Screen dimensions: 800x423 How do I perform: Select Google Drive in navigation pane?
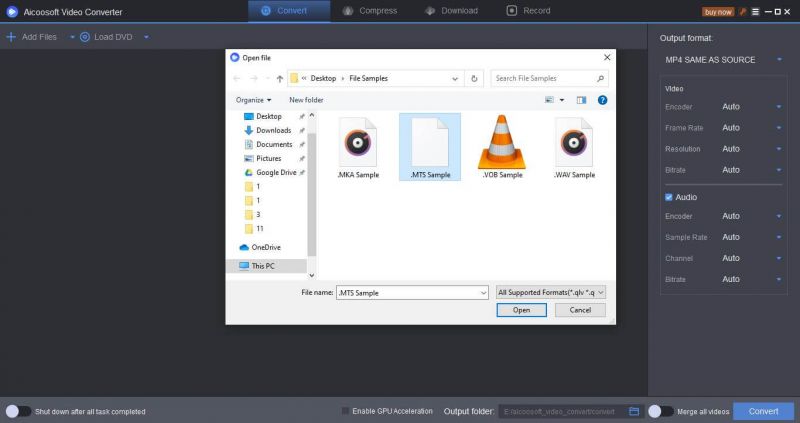pyautogui.click(x=276, y=172)
